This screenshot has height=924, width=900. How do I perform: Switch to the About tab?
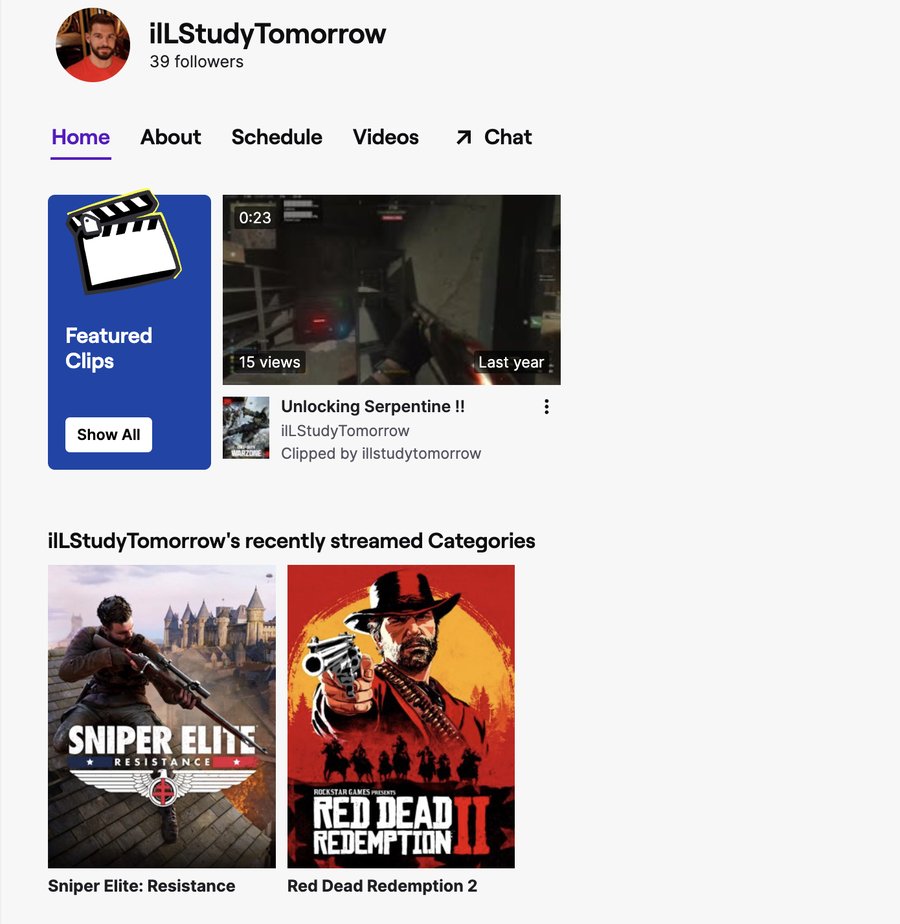coord(170,137)
